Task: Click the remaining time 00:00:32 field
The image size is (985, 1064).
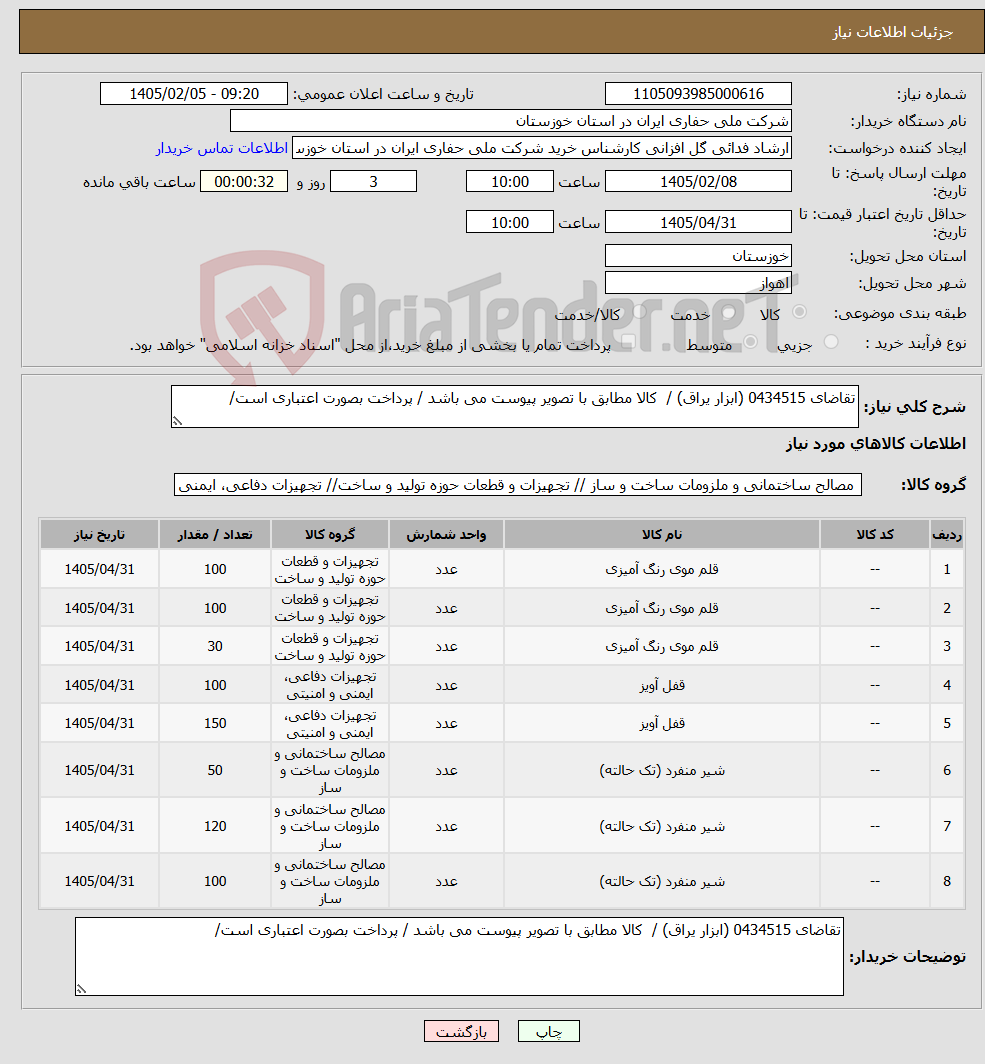Action: pos(244,181)
